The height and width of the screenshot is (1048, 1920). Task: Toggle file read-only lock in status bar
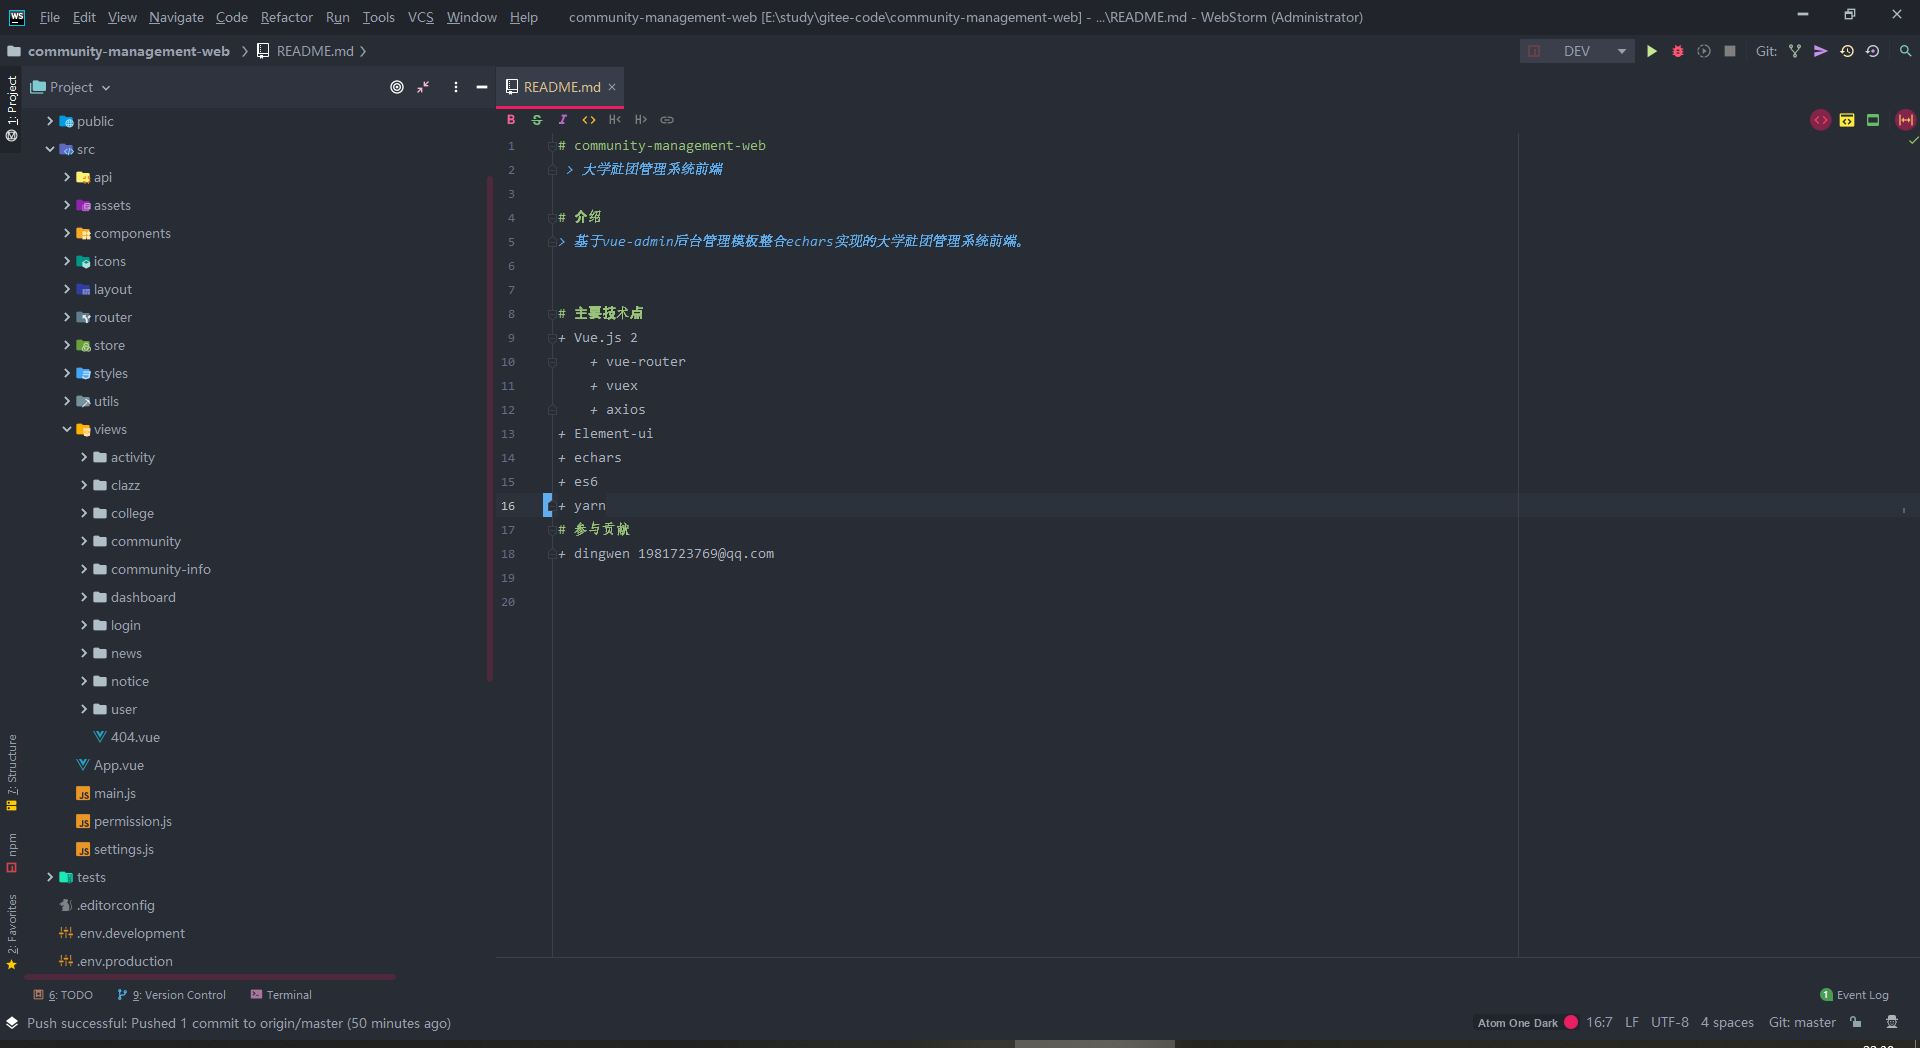[x=1856, y=1022]
